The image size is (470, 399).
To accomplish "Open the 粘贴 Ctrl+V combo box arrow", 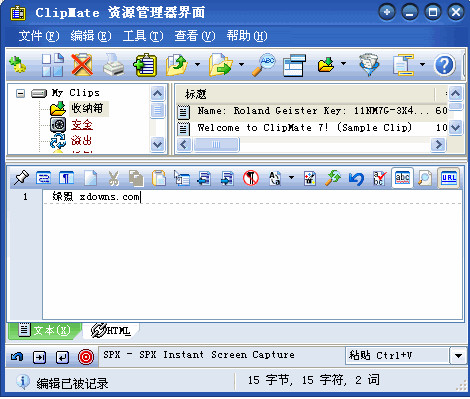I will (x=458, y=356).
